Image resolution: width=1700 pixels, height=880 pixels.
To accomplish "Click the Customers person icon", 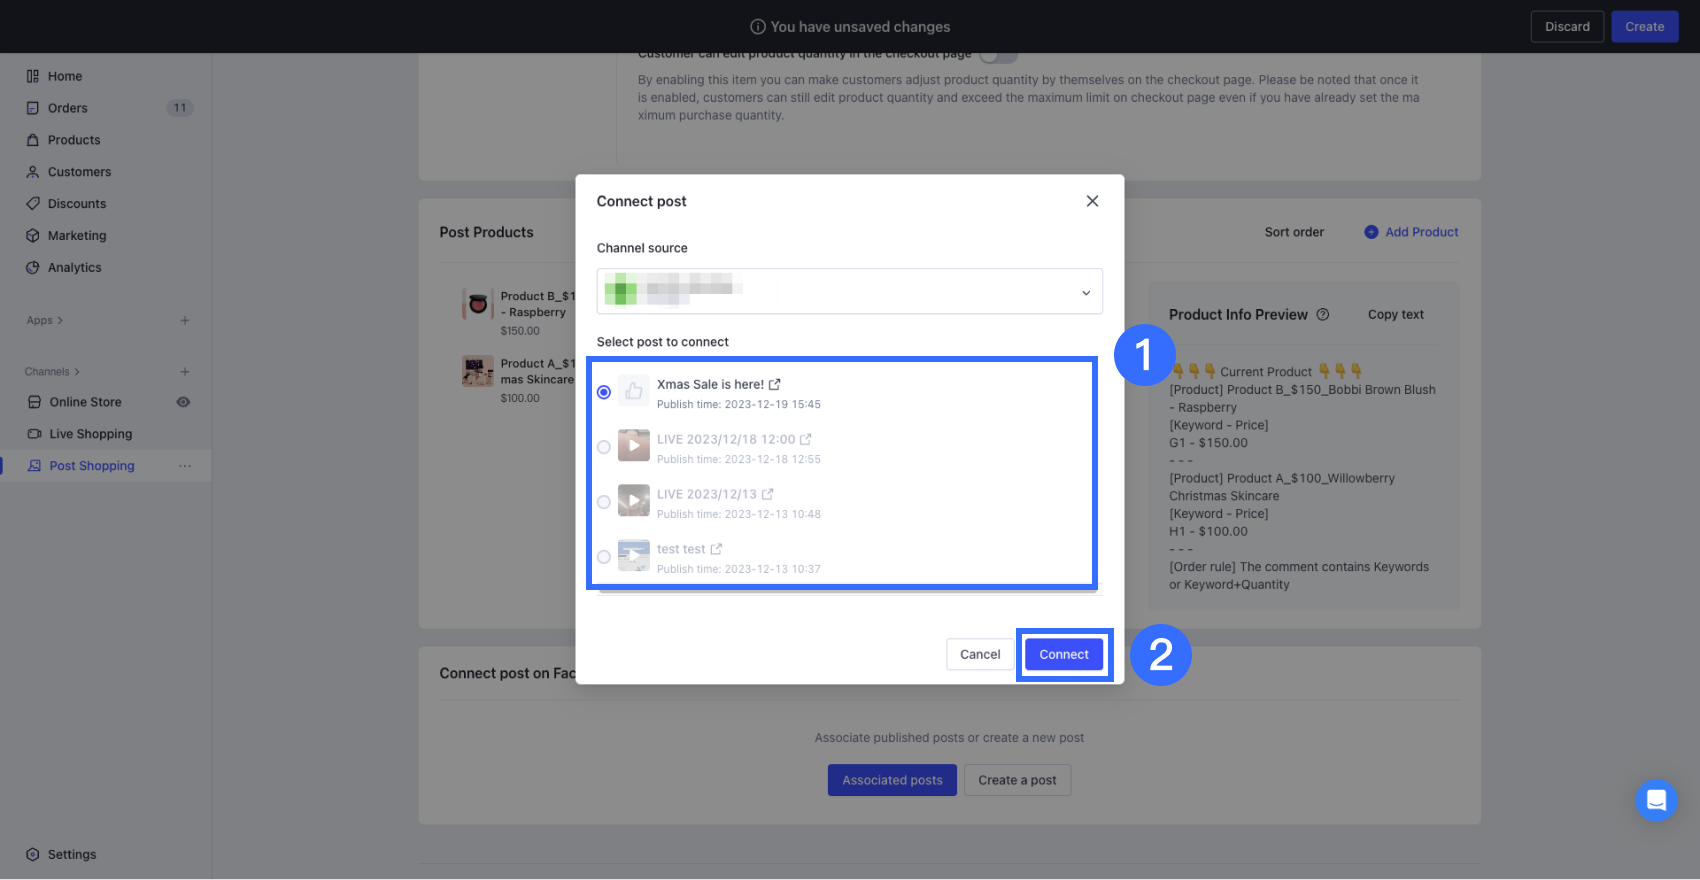I will point(33,172).
